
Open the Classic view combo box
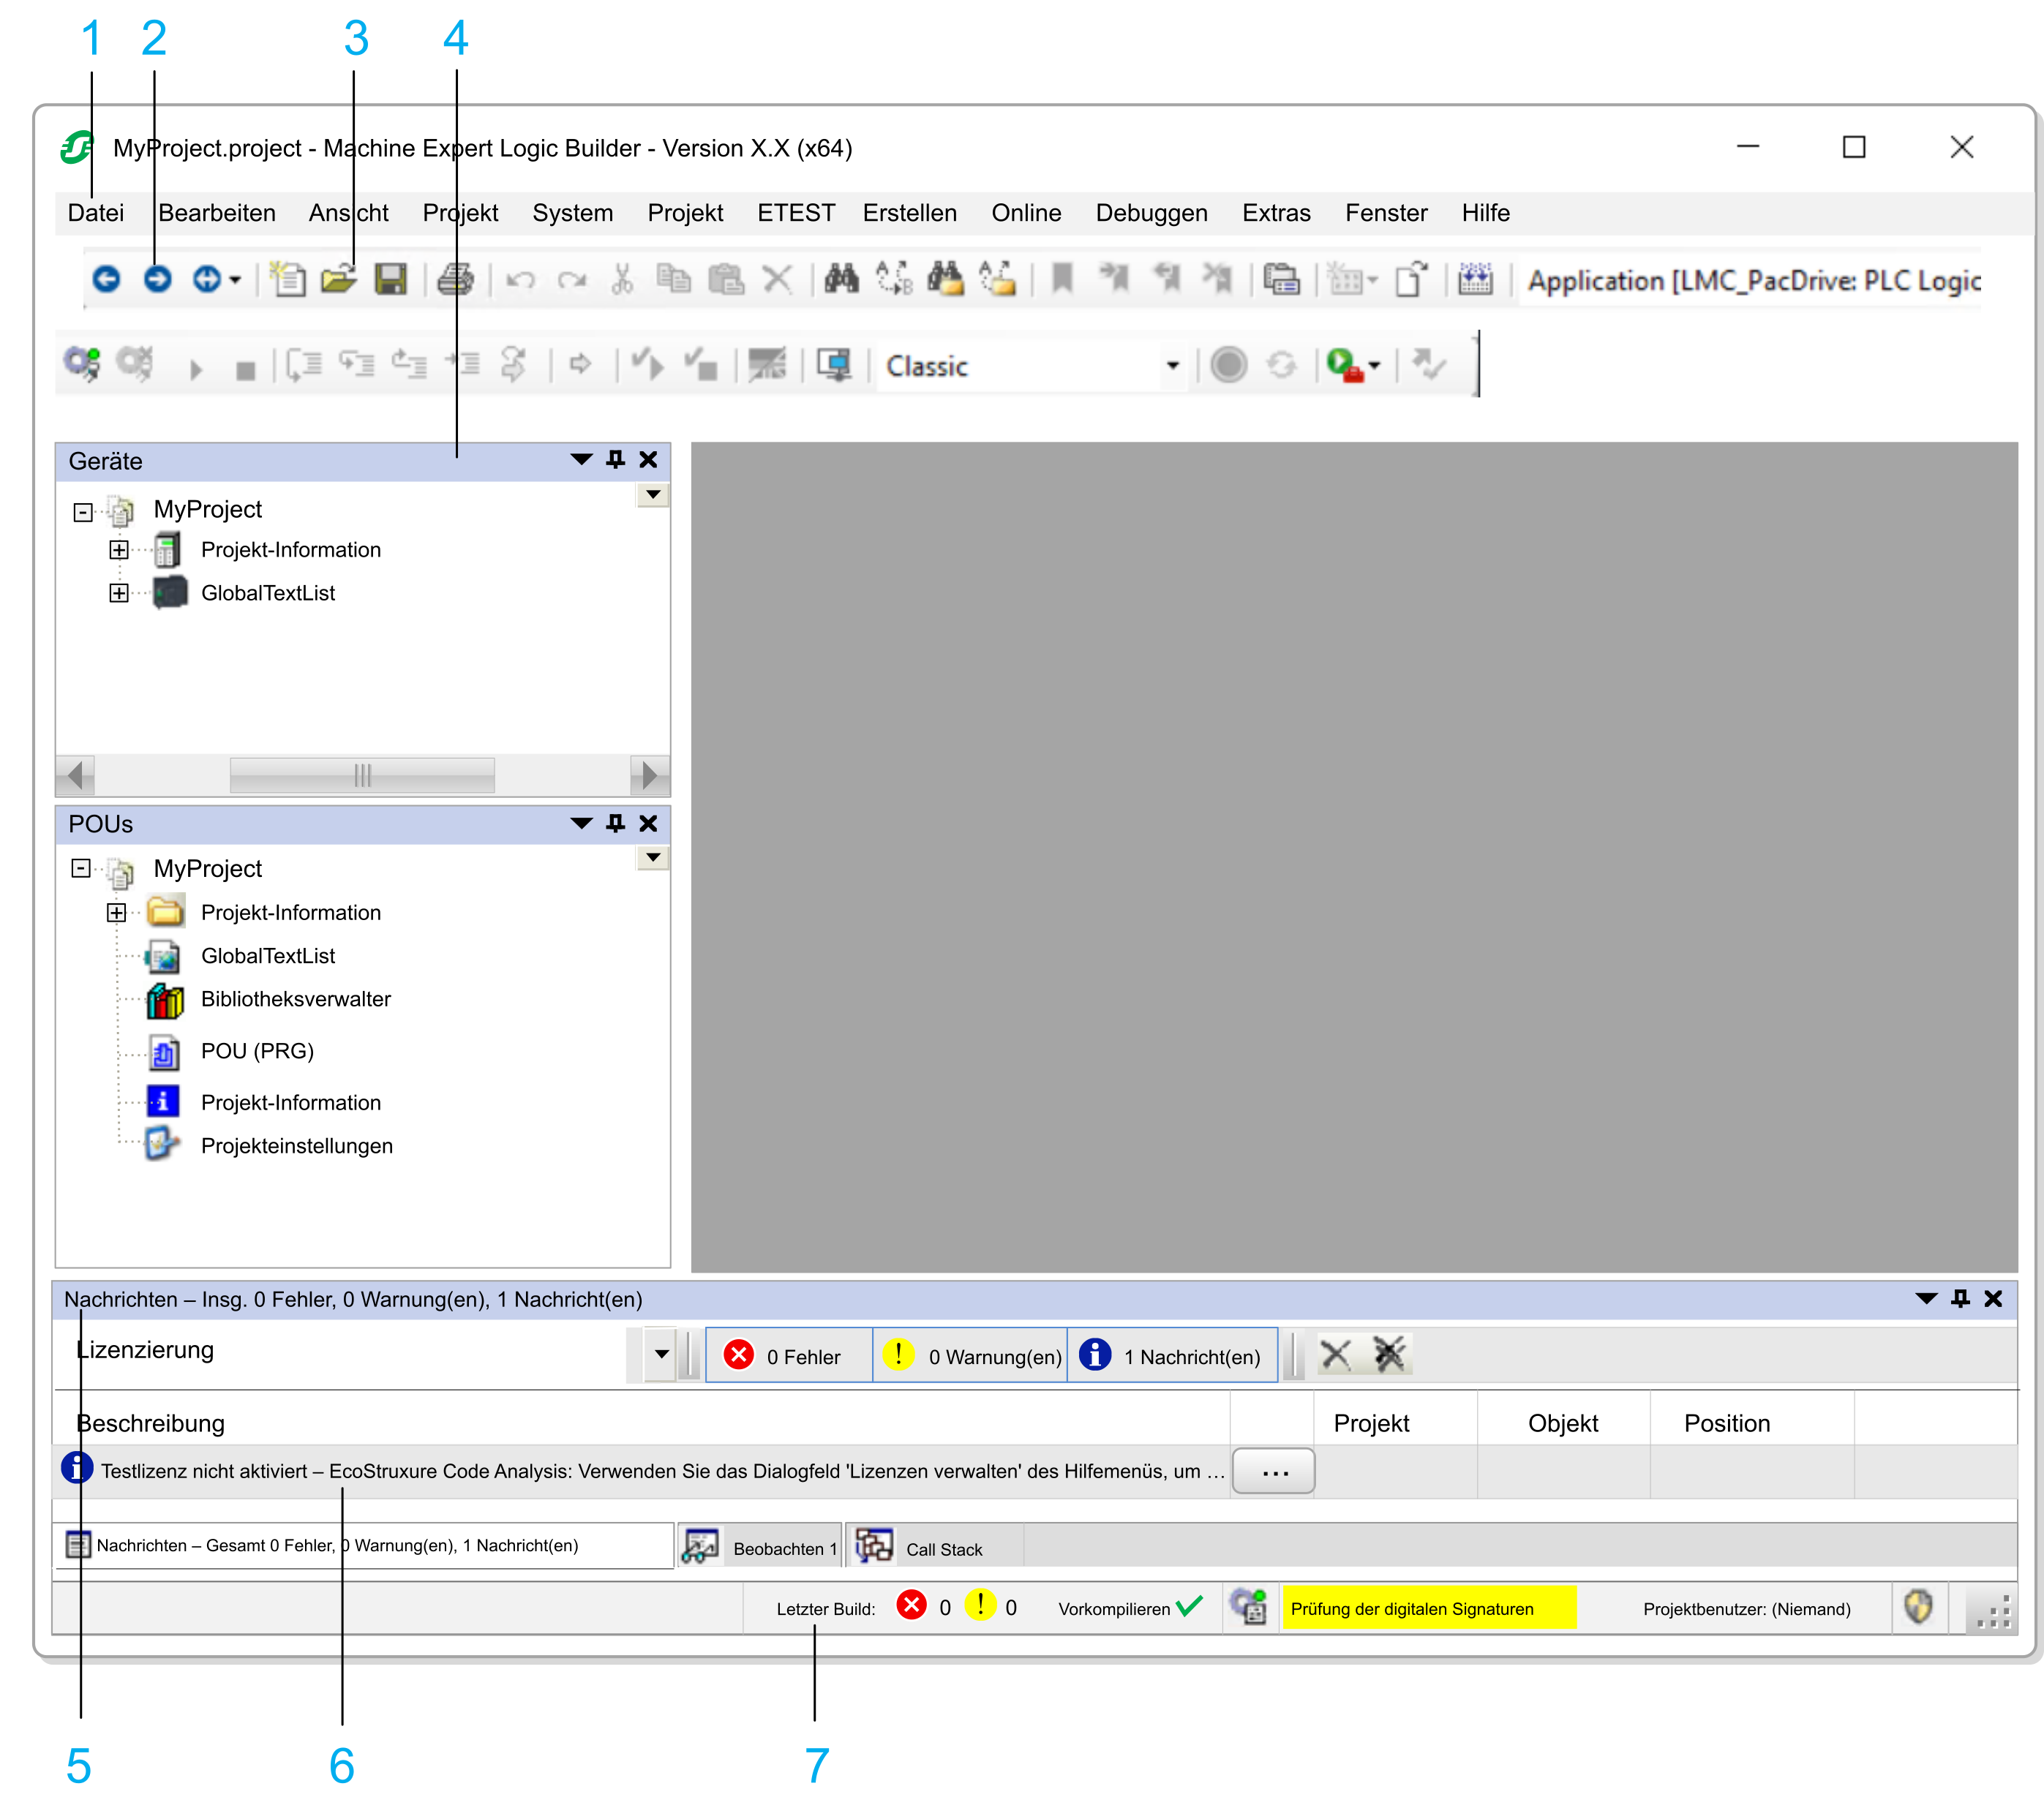1032,366
